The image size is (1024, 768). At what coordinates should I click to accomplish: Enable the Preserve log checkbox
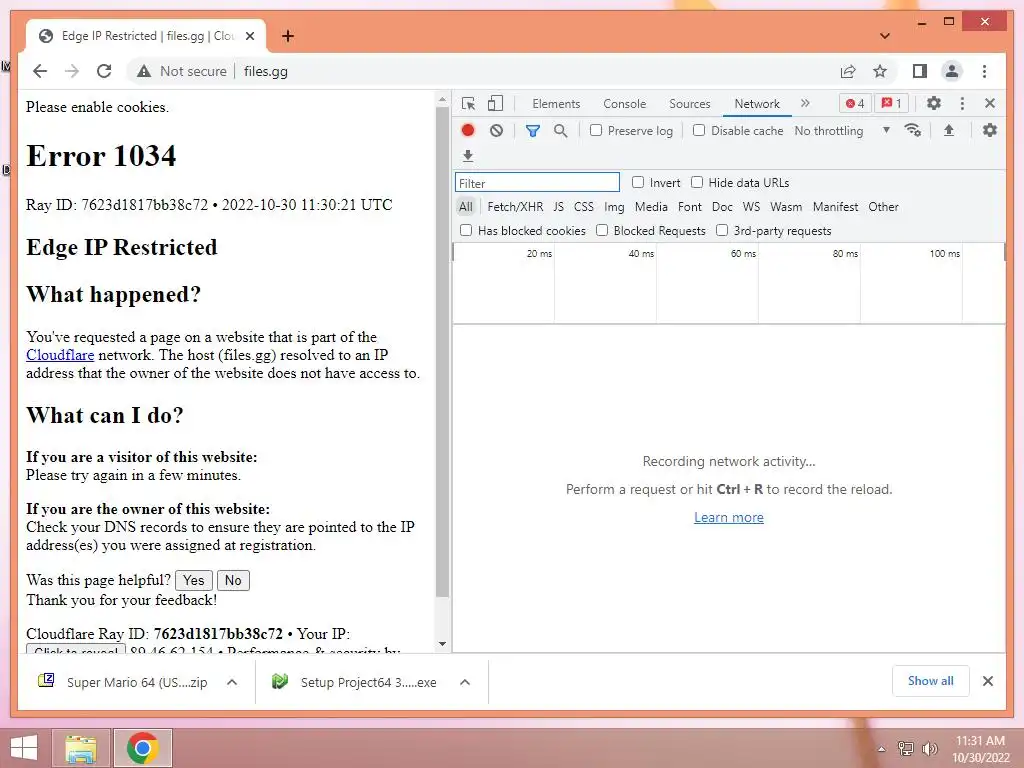coord(596,130)
